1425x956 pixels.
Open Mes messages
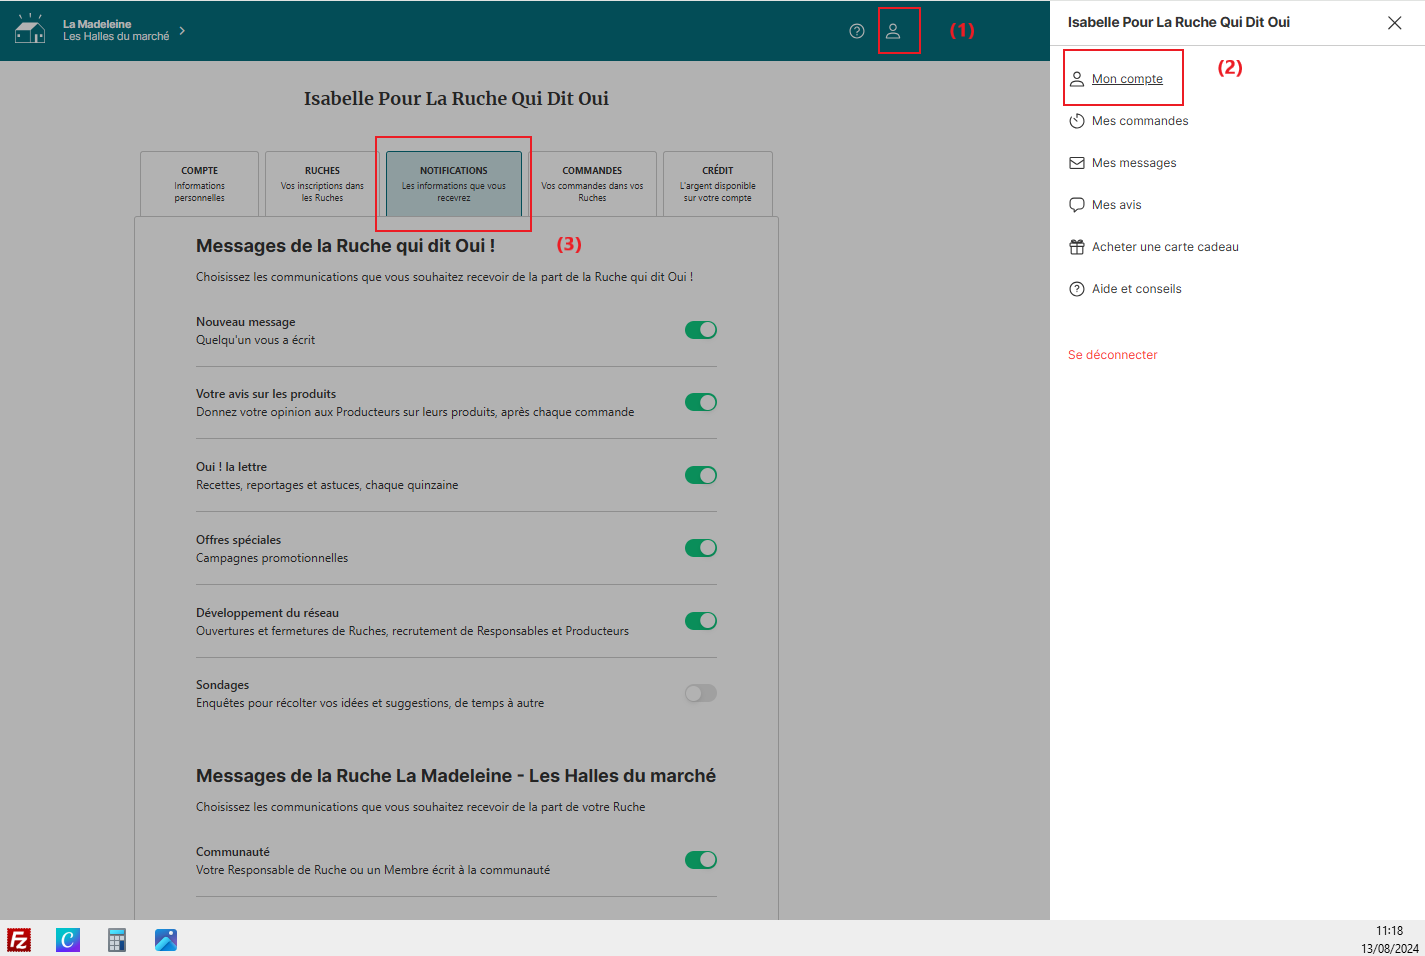[x=1134, y=163]
